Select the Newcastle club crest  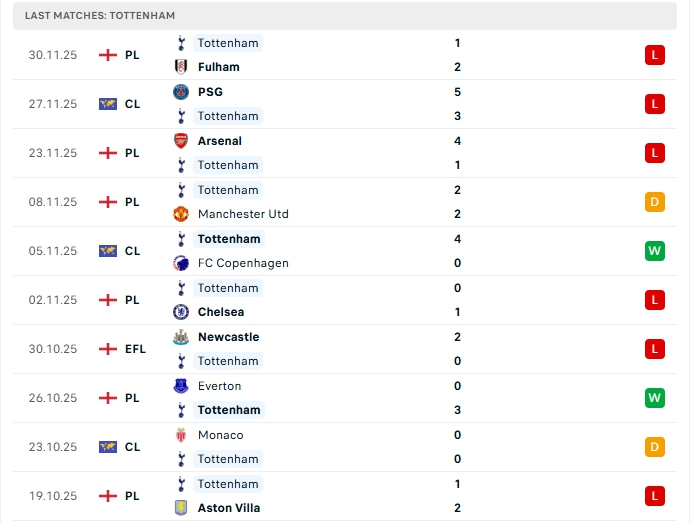181,337
